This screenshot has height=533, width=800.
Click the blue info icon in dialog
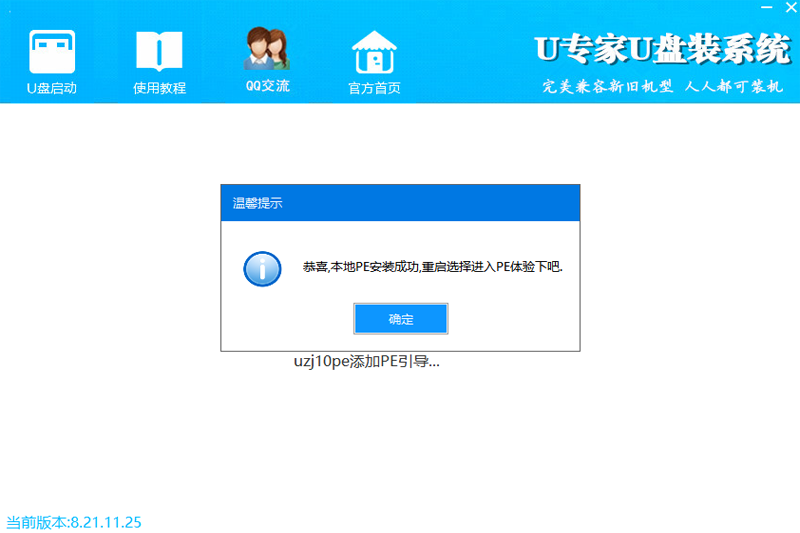click(x=262, y=268)
